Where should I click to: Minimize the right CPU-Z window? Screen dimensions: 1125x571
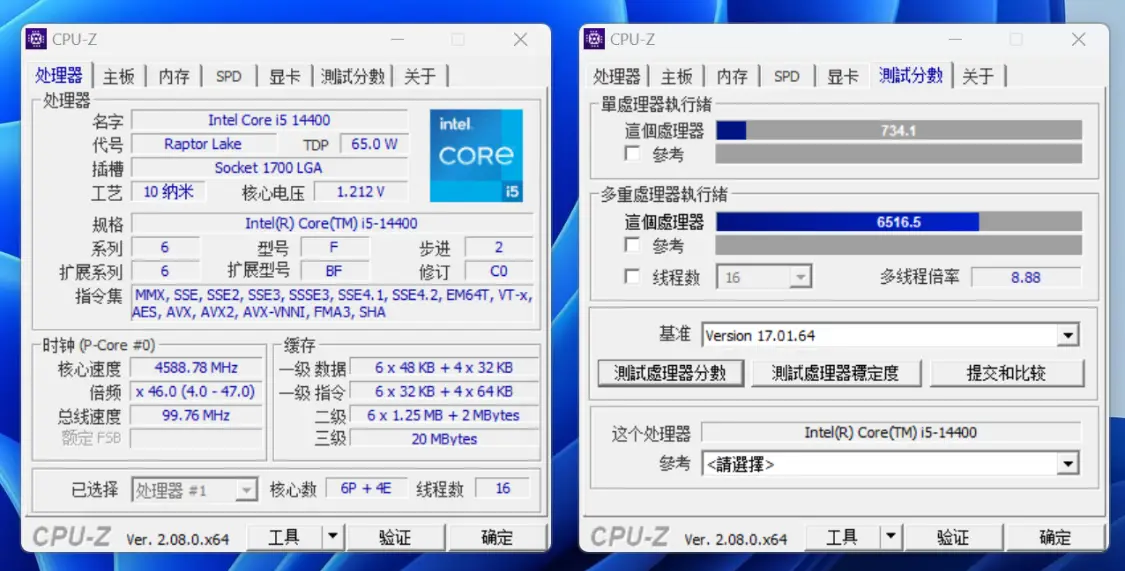(955, 39)
